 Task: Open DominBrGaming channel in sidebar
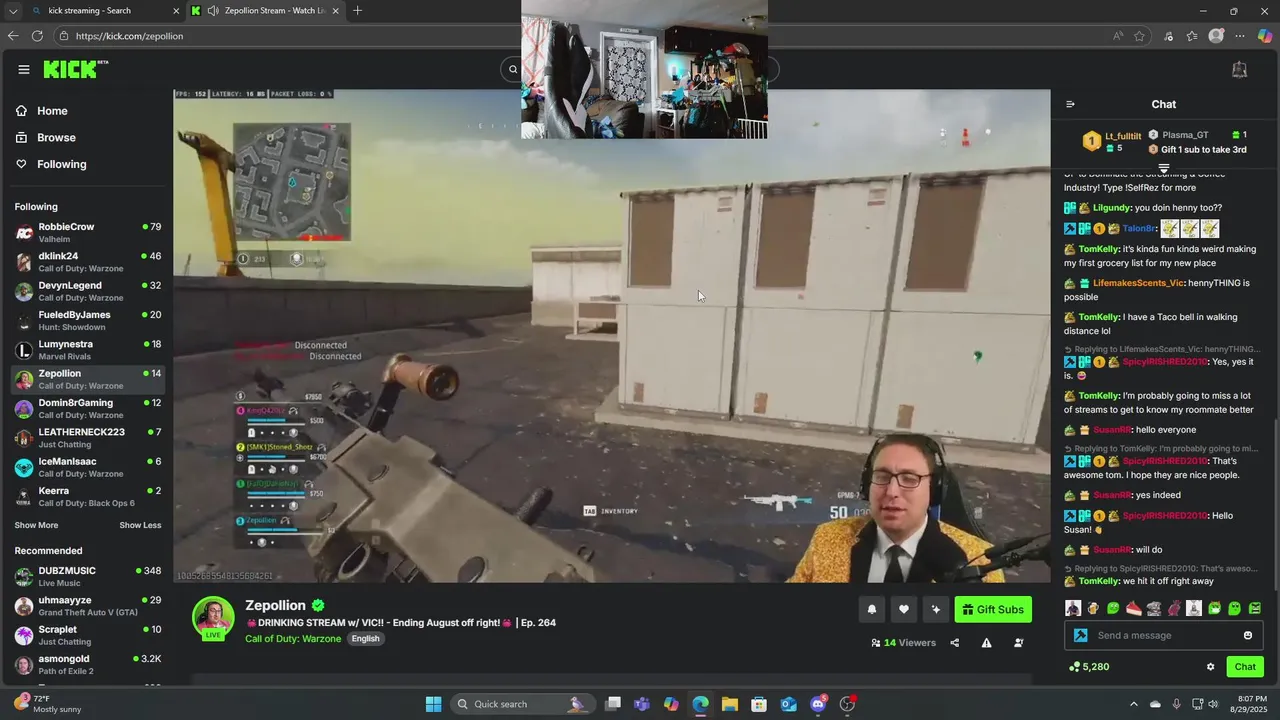88,409
